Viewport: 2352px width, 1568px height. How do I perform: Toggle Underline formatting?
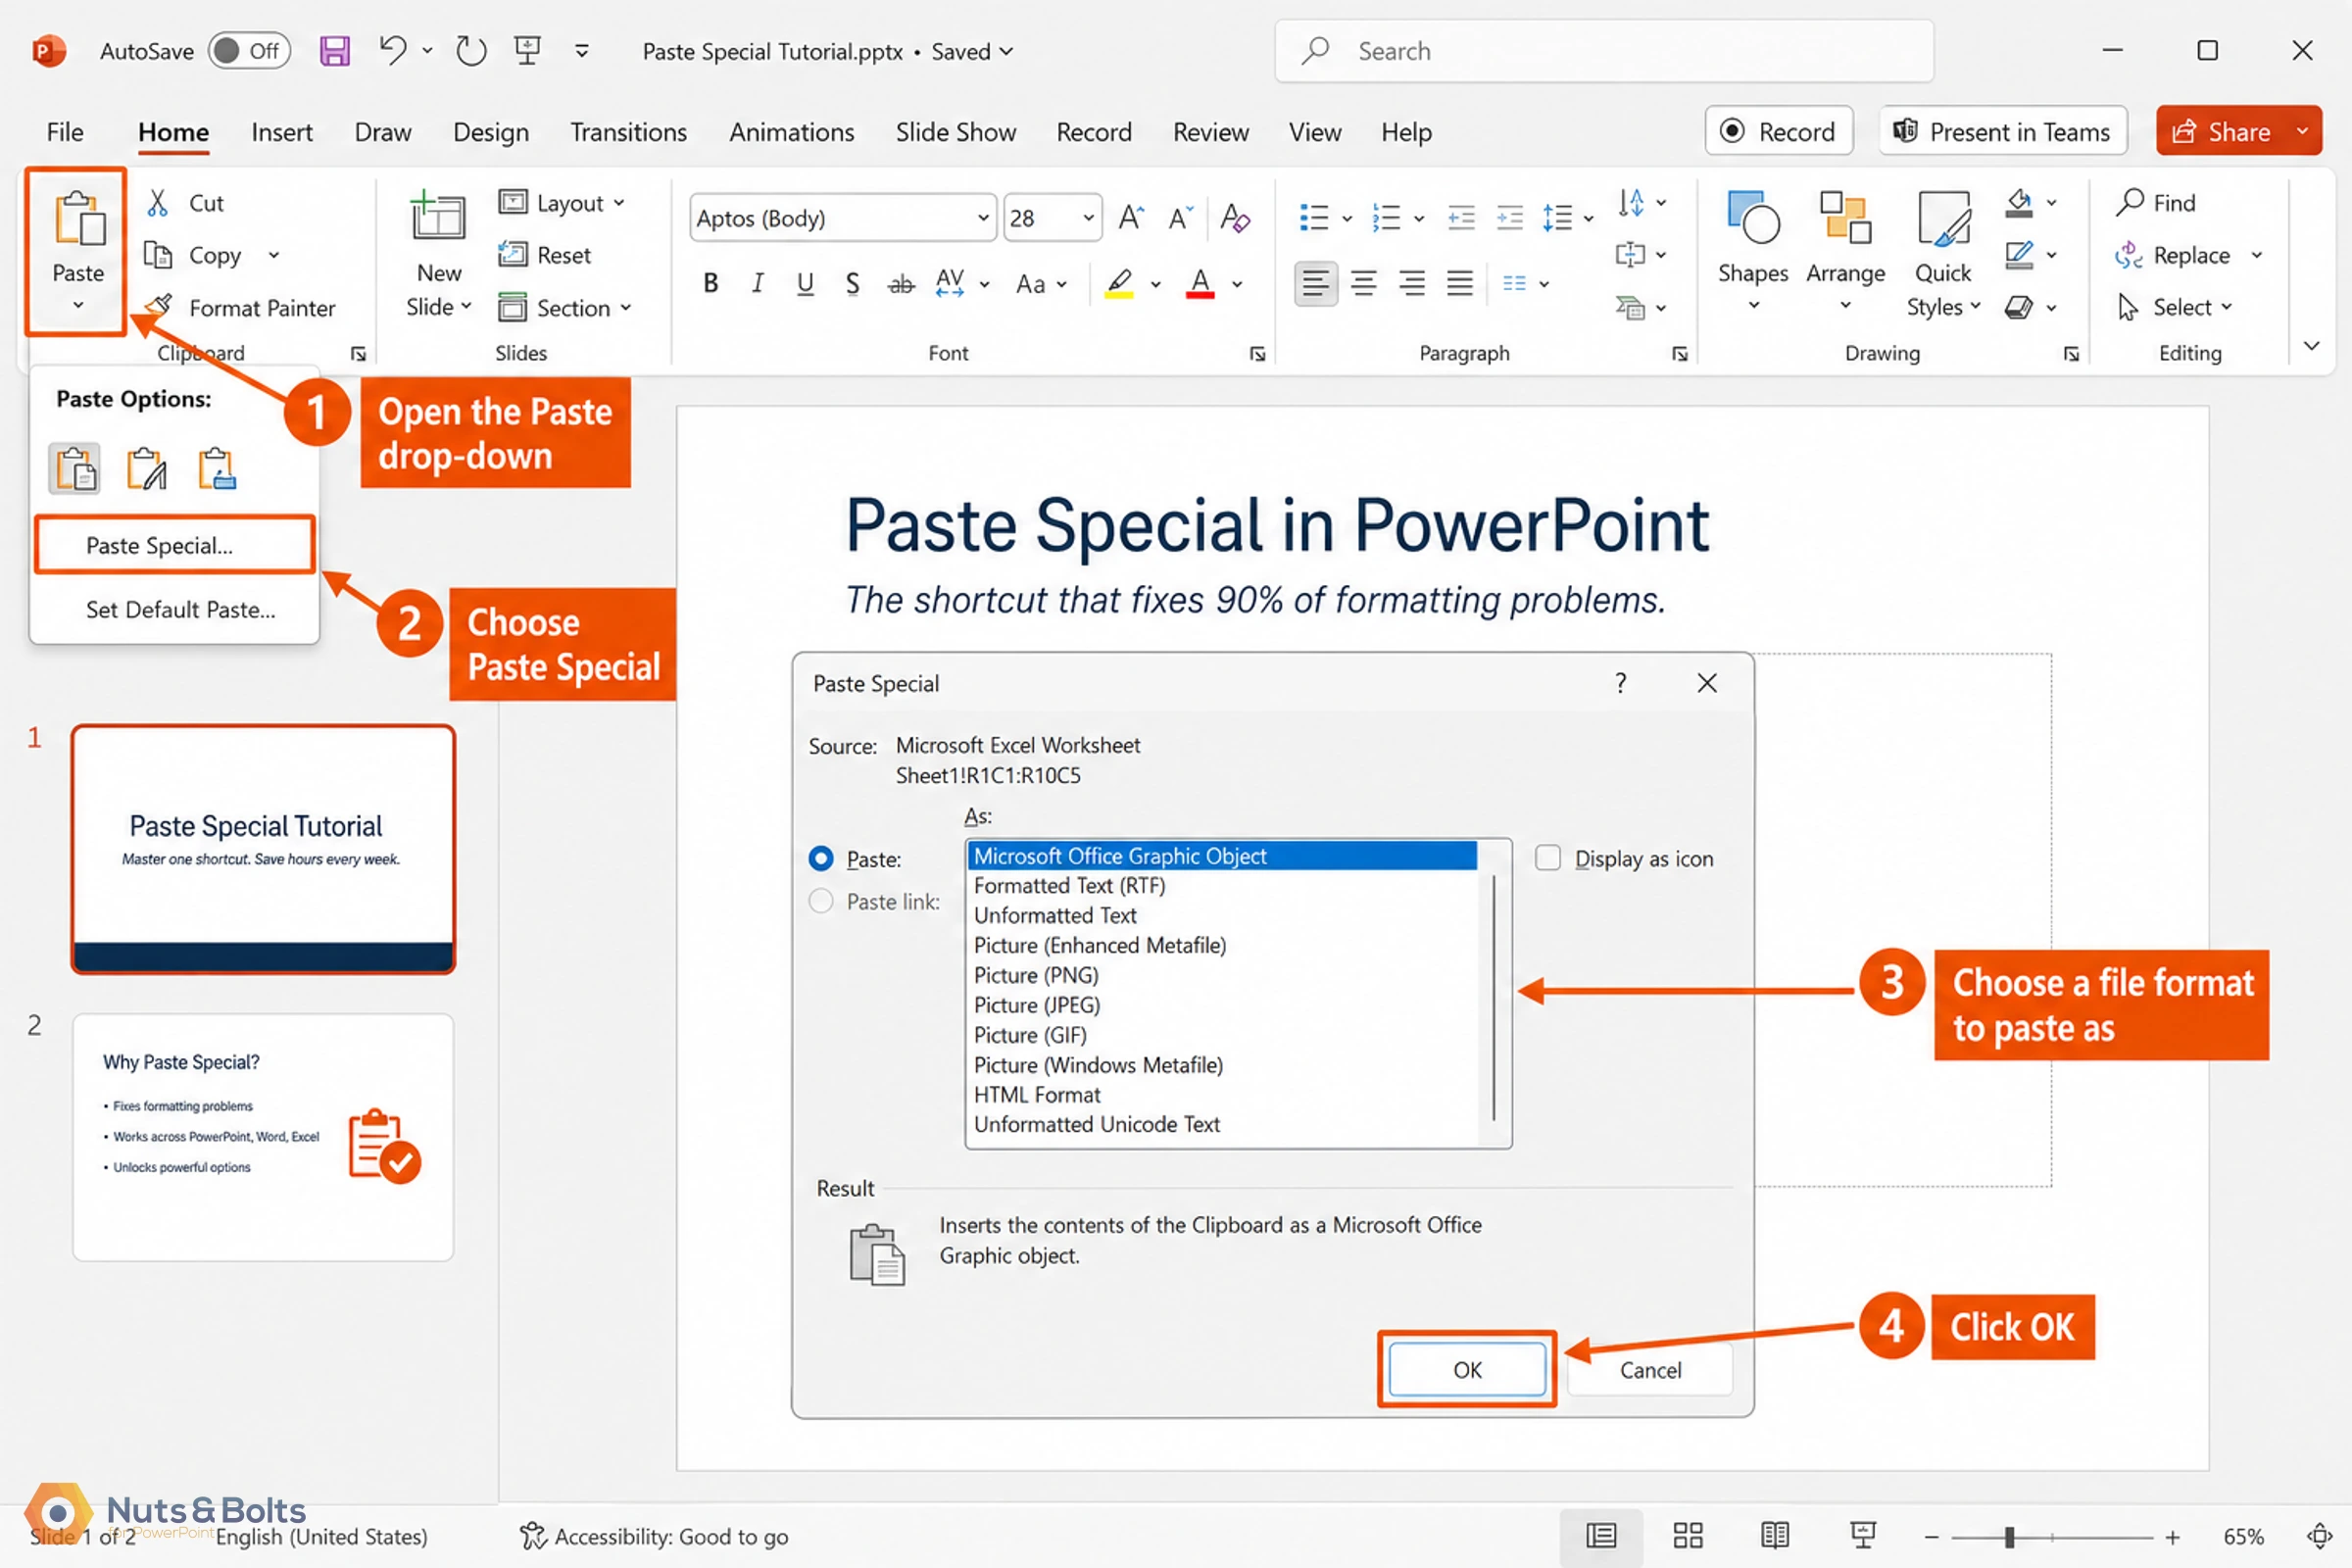805,284
